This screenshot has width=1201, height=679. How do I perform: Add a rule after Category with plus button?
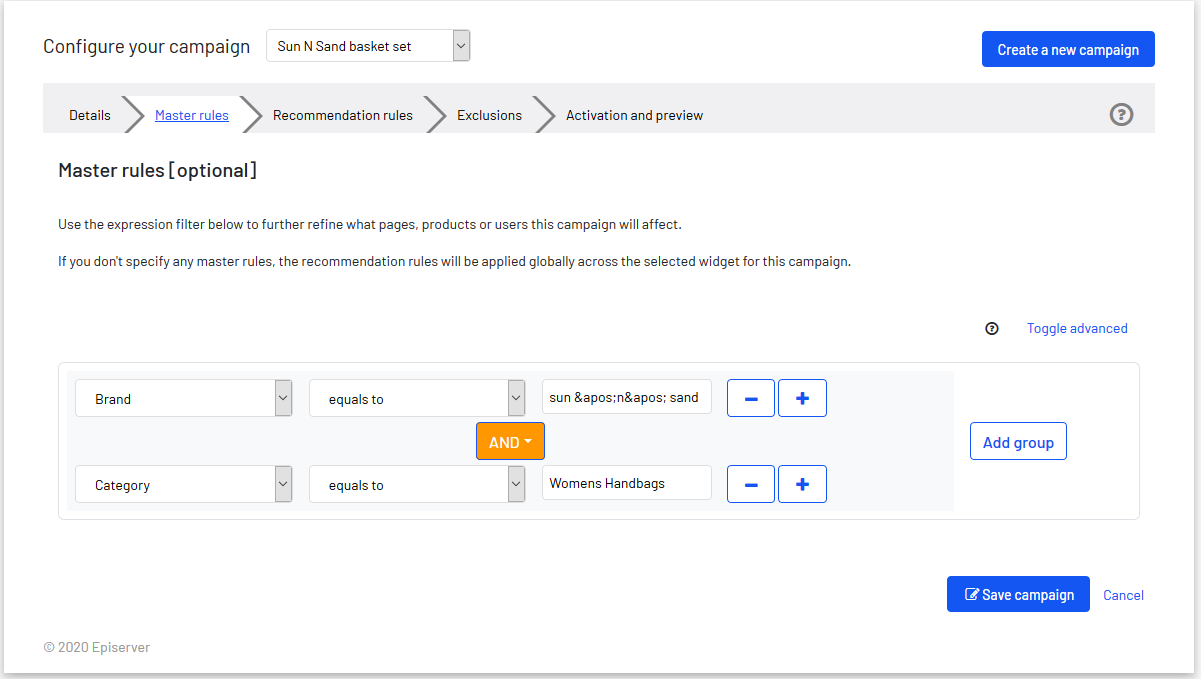click(x=802, y=484)
